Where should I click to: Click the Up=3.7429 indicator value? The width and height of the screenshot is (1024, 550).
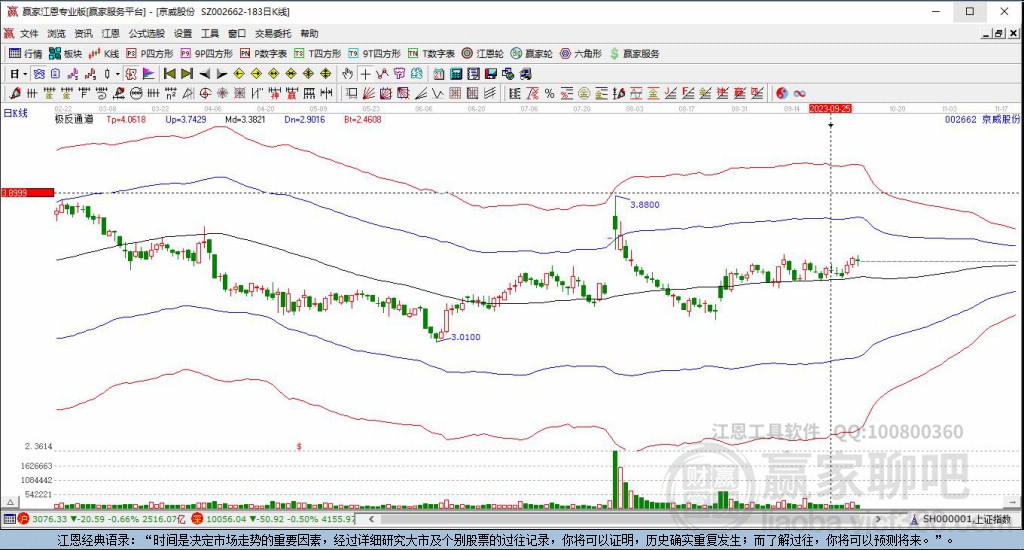[185, 120]
